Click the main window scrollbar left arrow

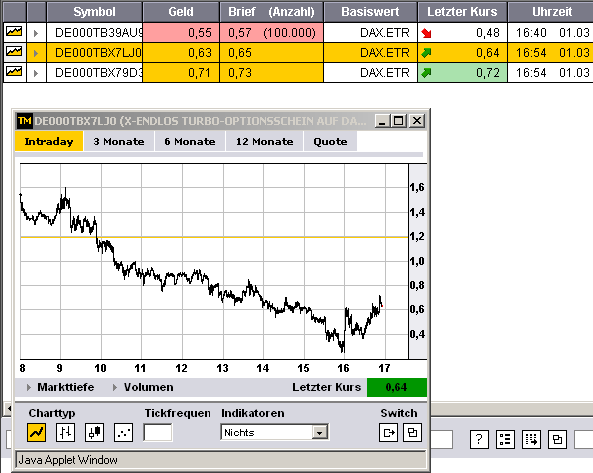(x=8, y=408)
